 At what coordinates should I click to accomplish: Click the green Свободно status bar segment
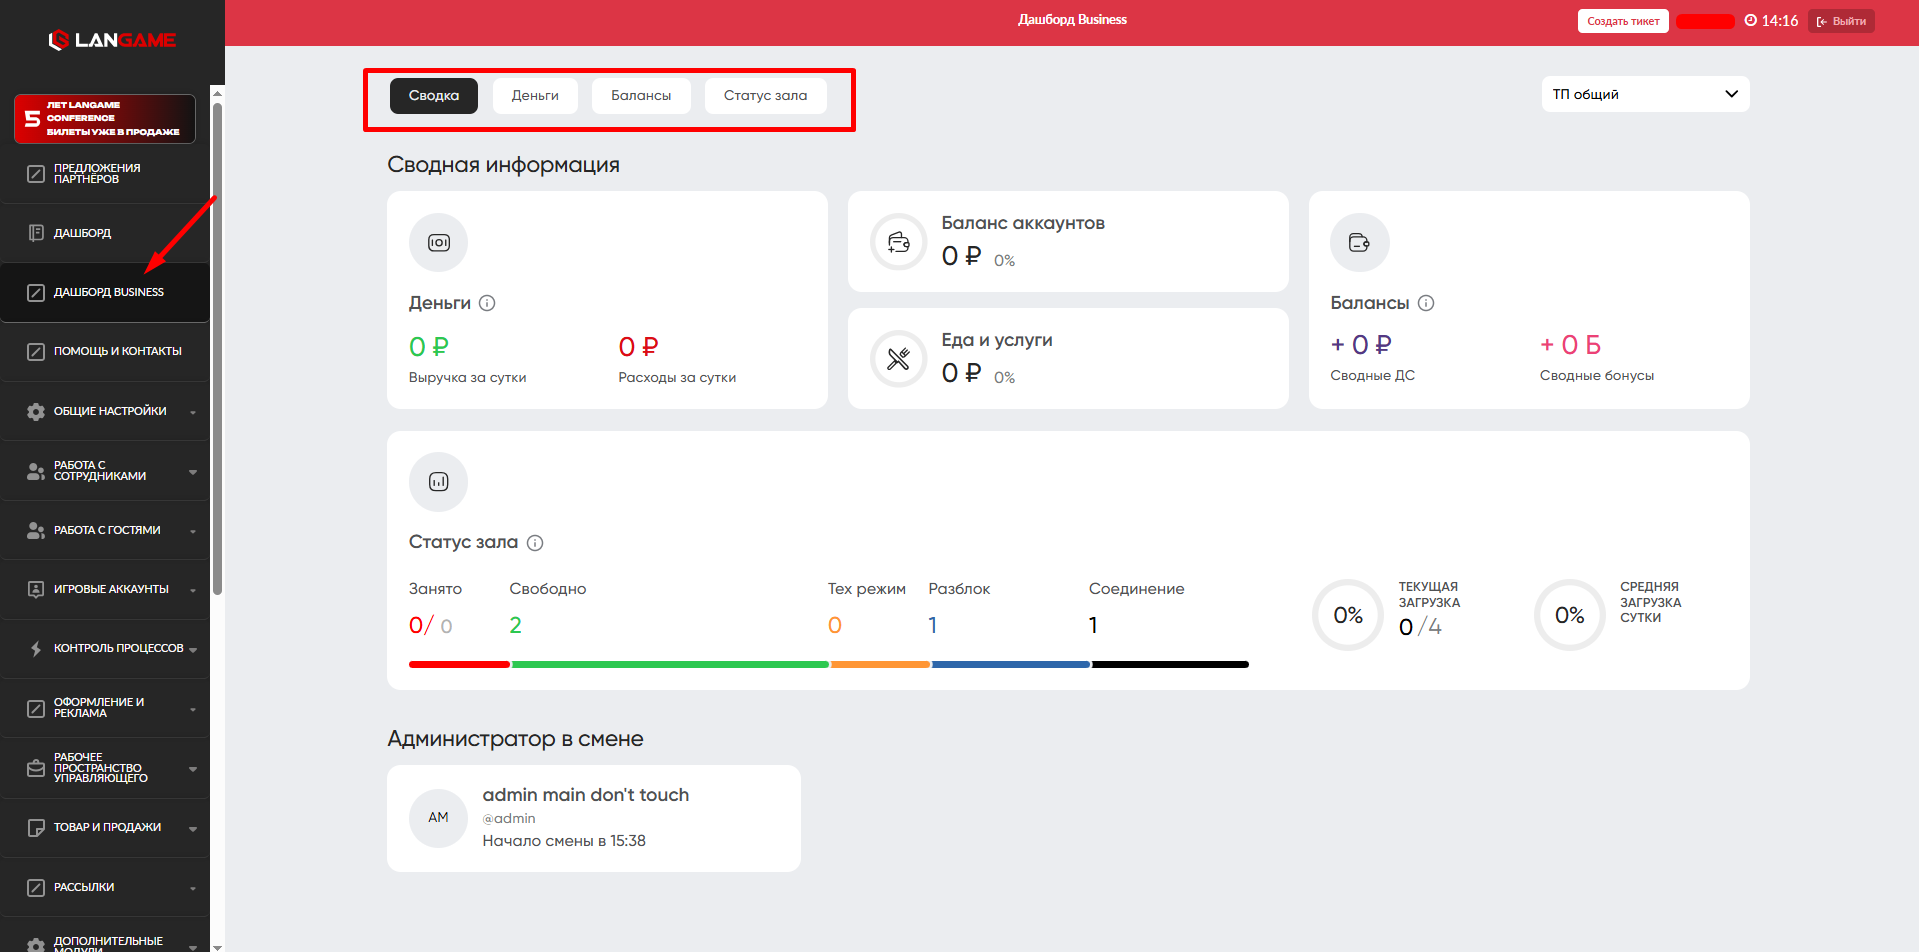coord(669,664)
